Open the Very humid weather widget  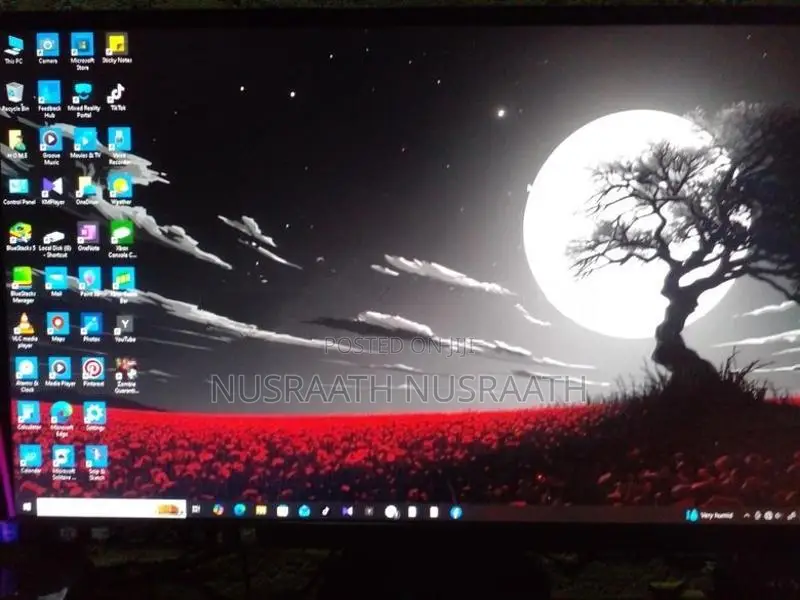pyautogui.click(x=710, y=515)
